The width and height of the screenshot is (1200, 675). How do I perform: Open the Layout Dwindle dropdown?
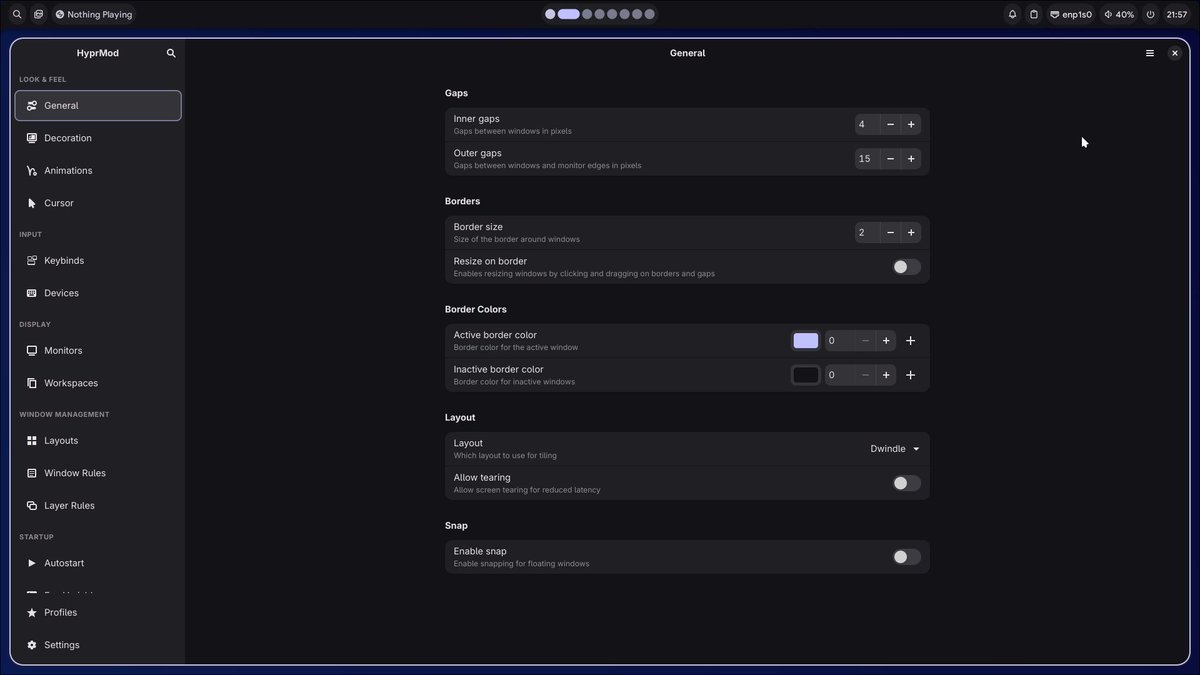(895, 449)
